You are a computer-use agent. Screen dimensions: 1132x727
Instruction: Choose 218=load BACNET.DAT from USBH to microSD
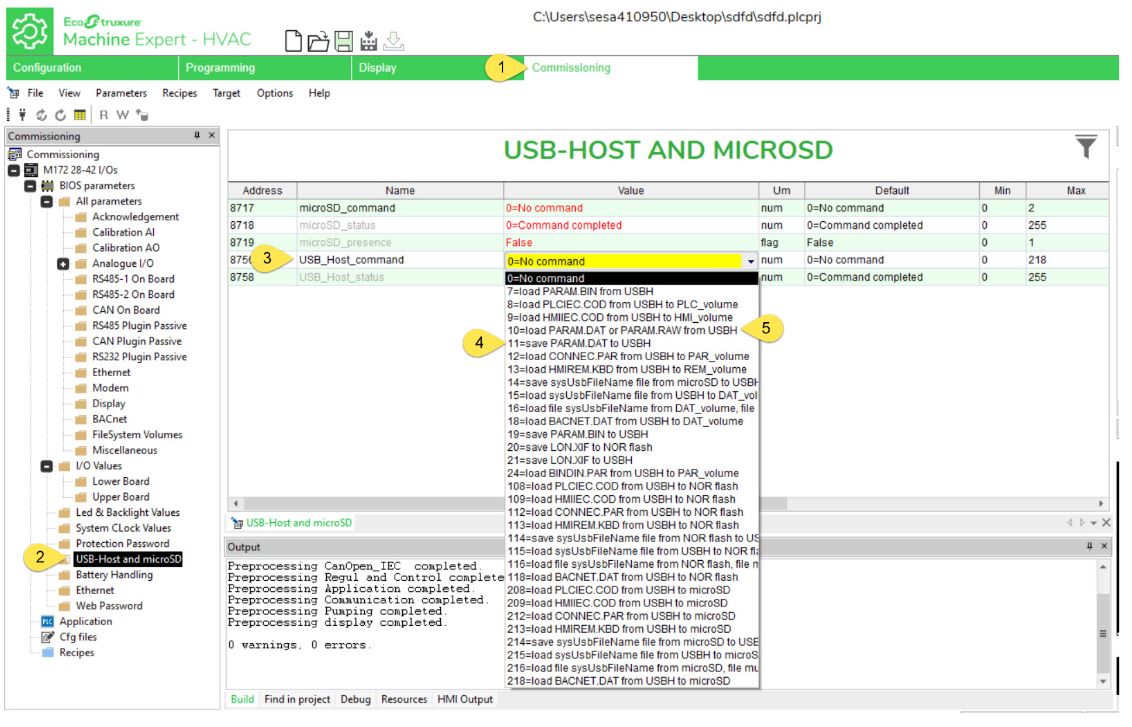click(x=632, y=682)
